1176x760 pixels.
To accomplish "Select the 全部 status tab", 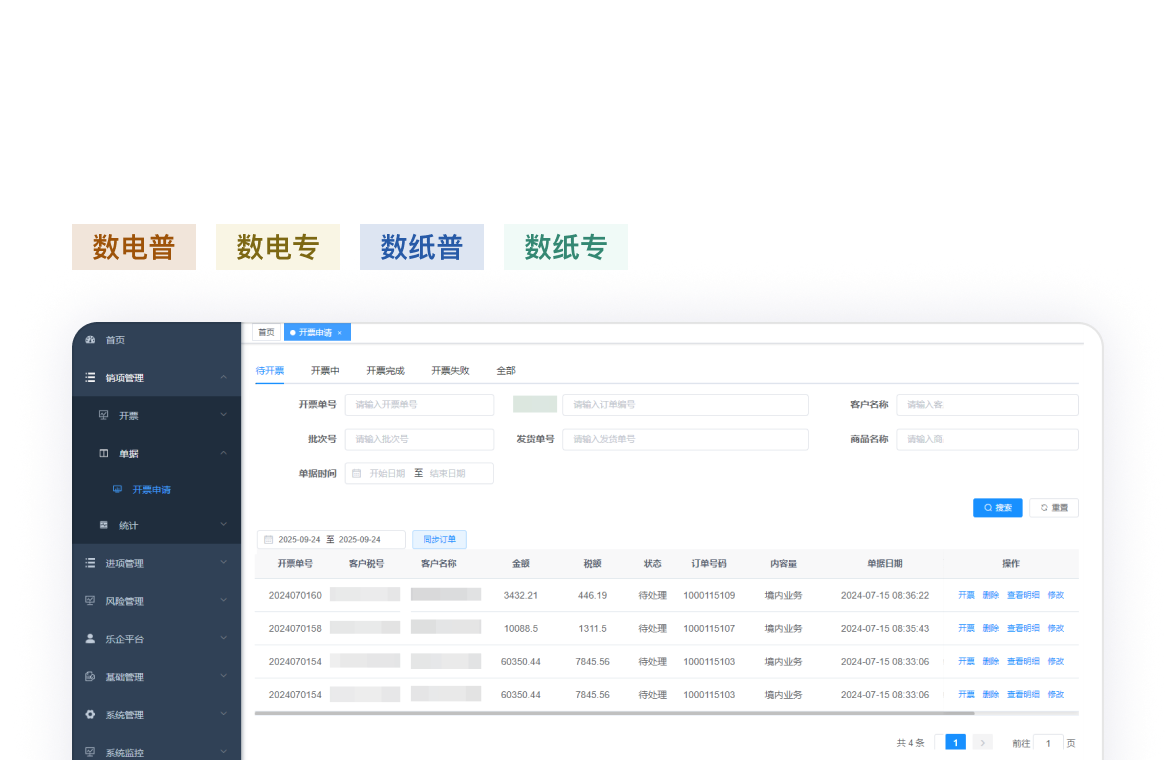I will point(506,371).
